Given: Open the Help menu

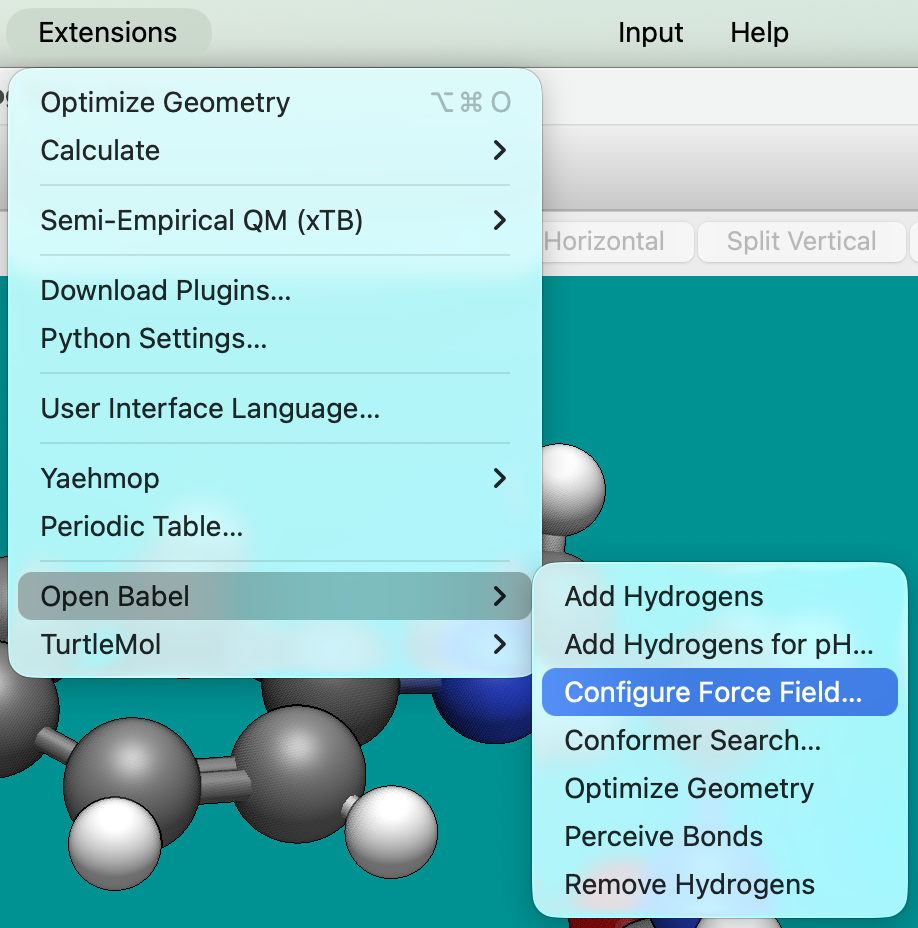Looking at the screenshot, I should pos(759,32).
